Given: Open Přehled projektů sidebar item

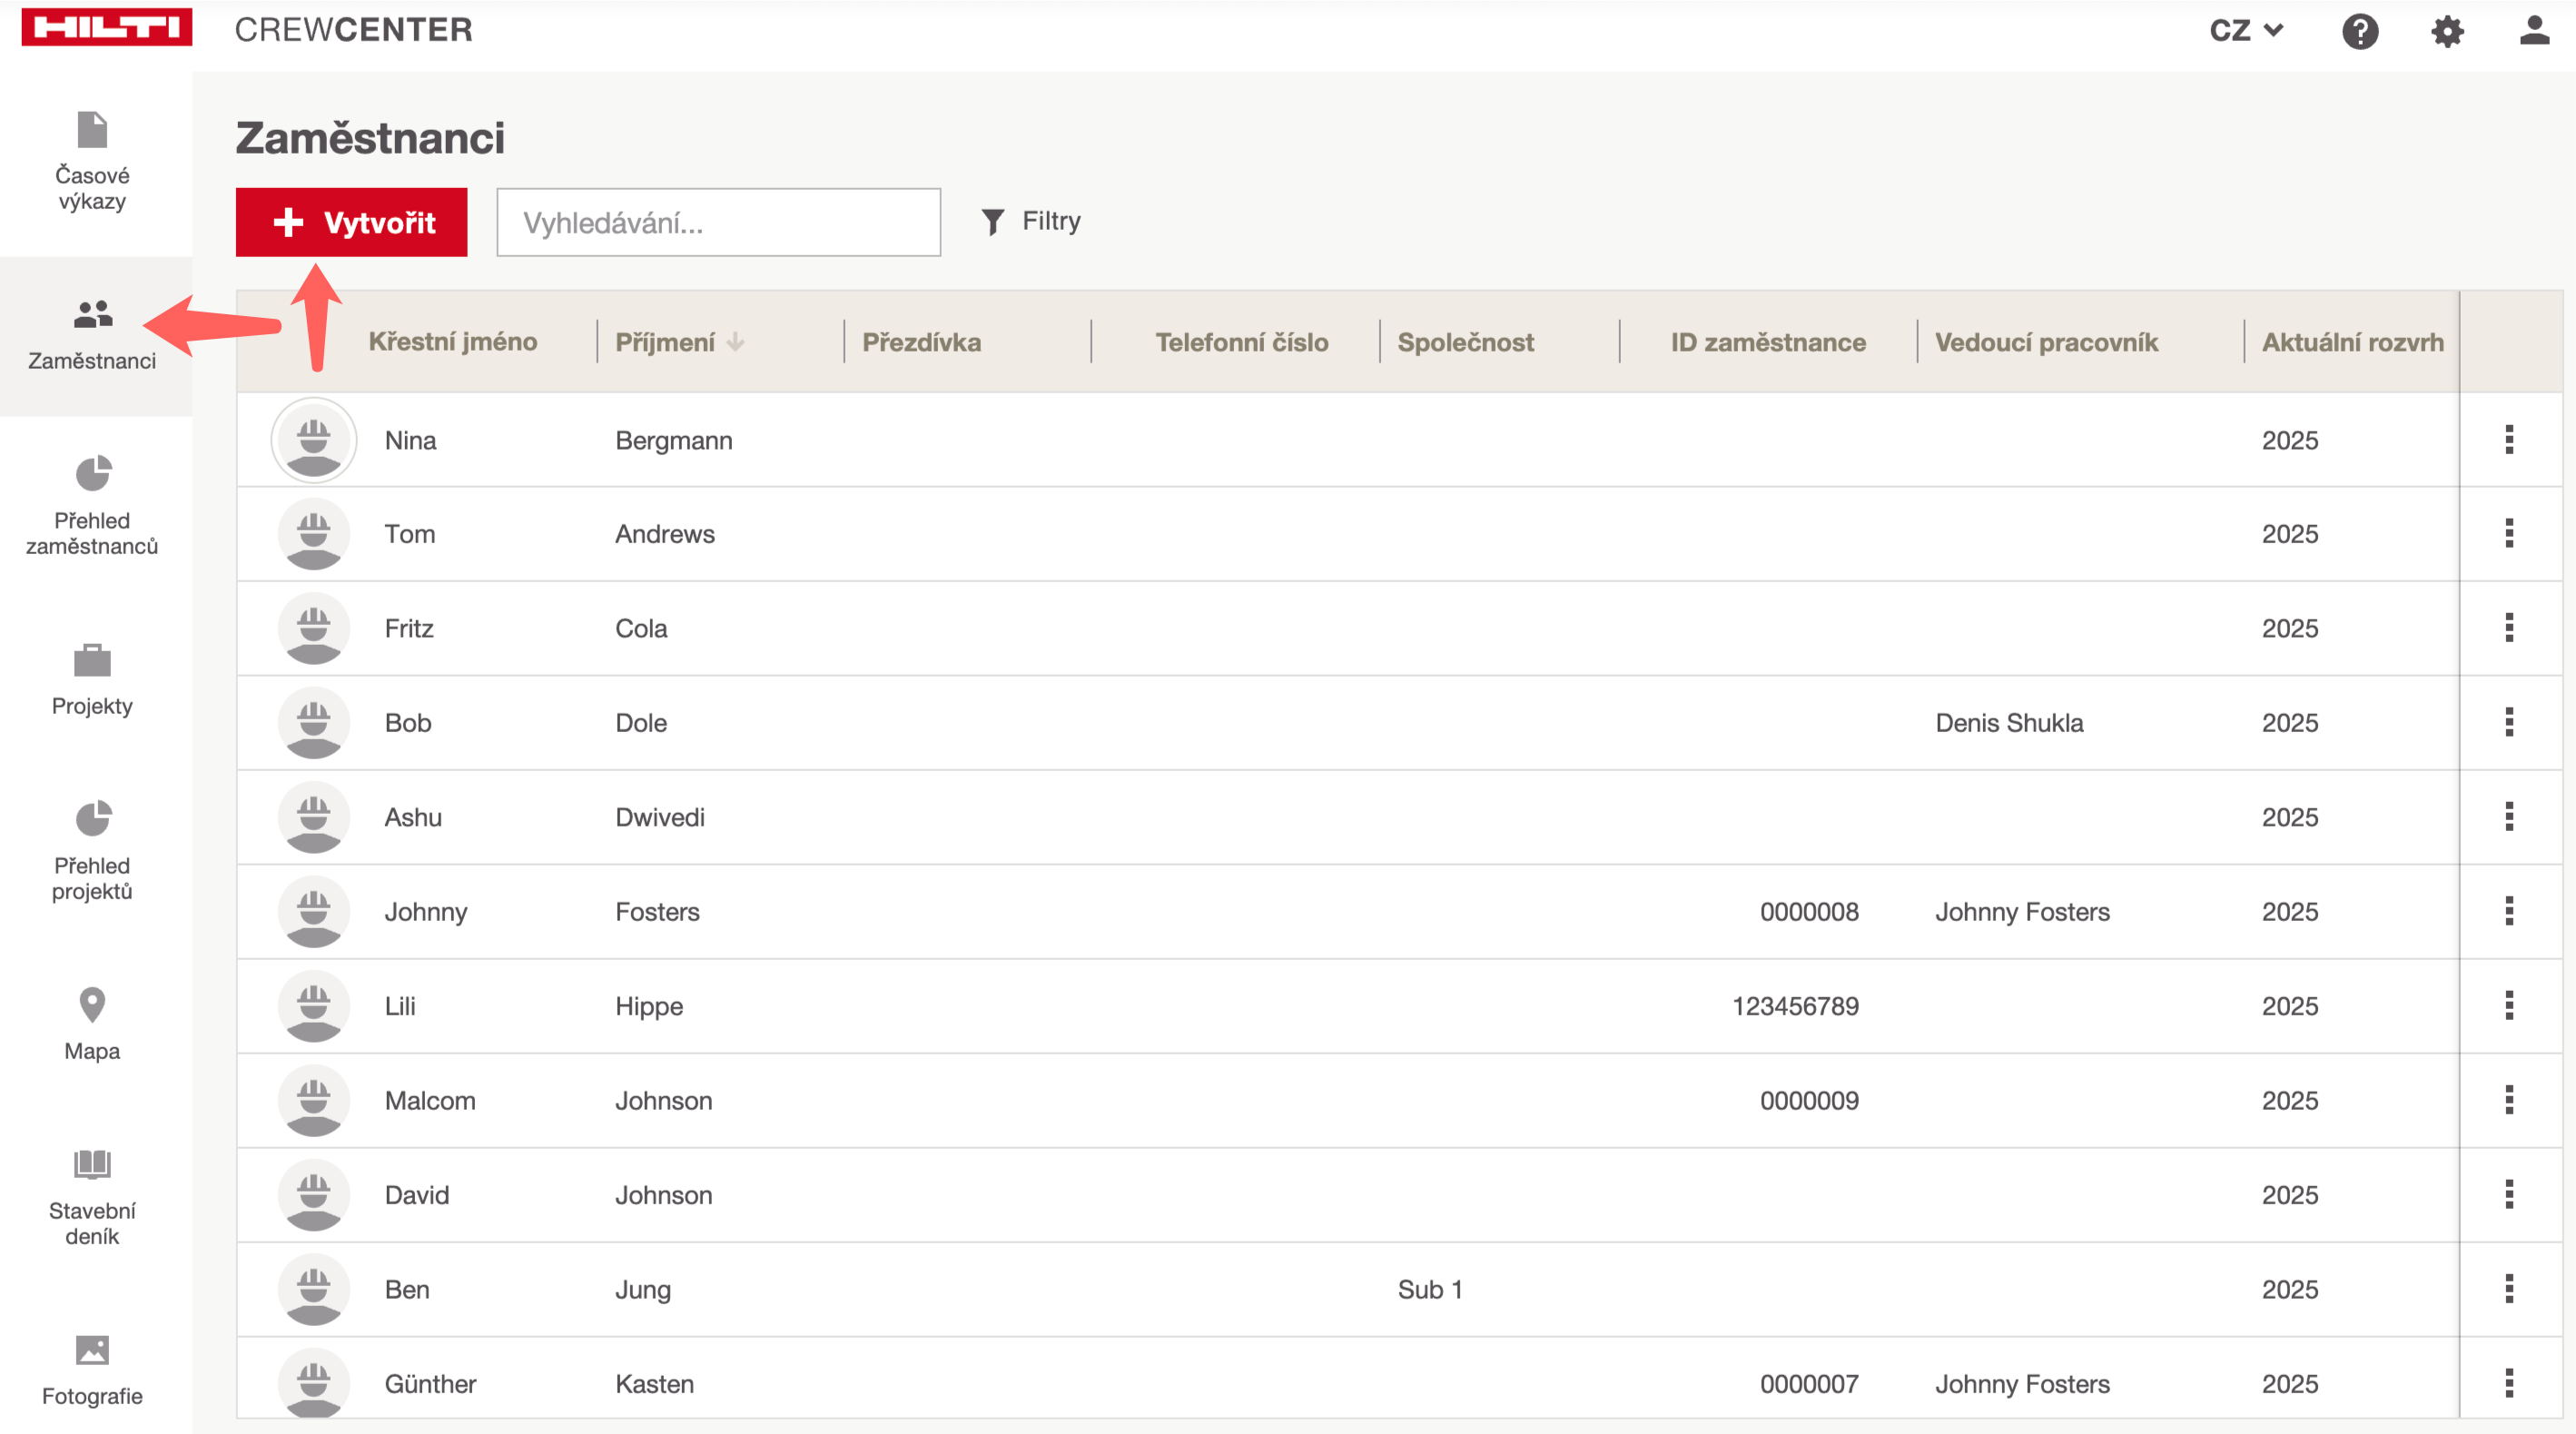Looking at the screenshot, I should [92, 850].
